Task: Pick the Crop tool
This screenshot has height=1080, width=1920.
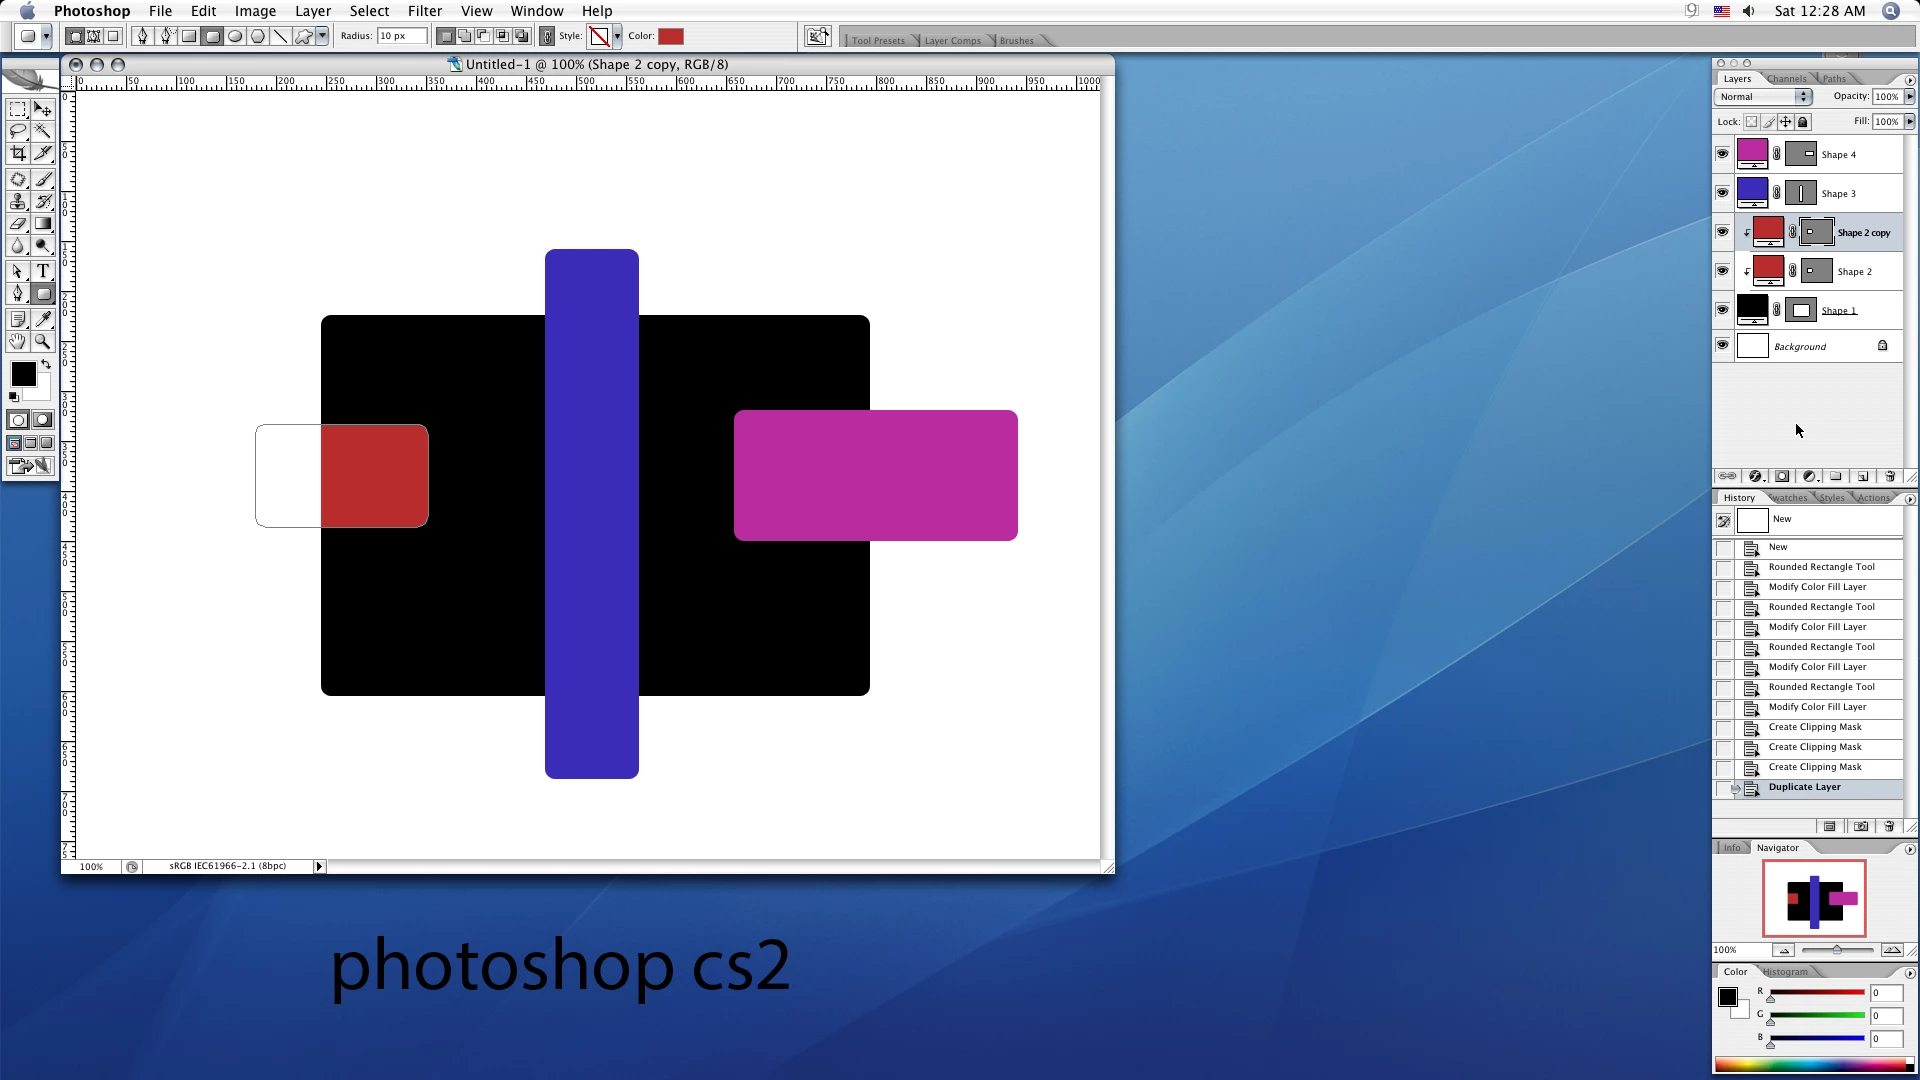Action: [18, 153]
